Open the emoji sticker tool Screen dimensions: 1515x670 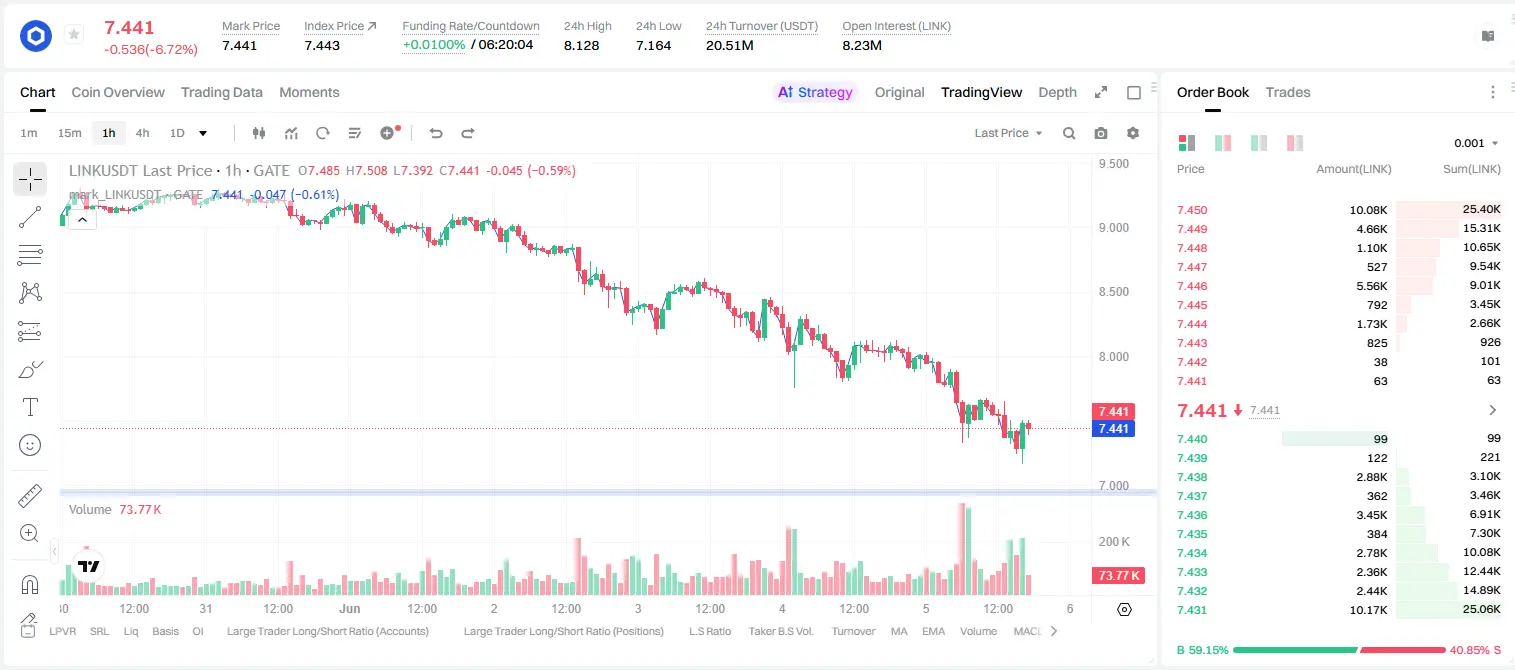[x=30, y=445]
